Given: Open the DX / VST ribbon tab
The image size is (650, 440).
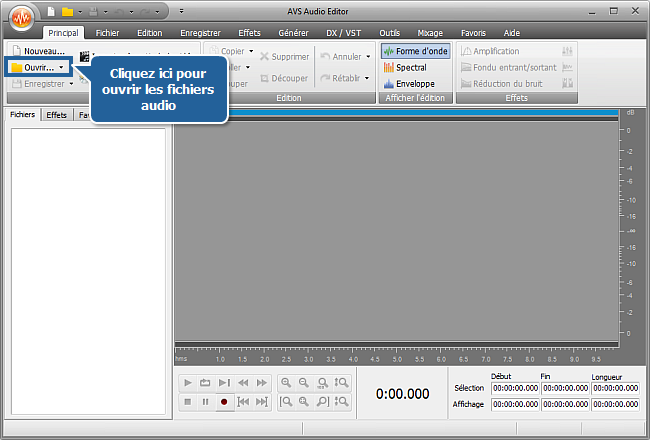Looking at the screenshot, I should click(343, 33).
